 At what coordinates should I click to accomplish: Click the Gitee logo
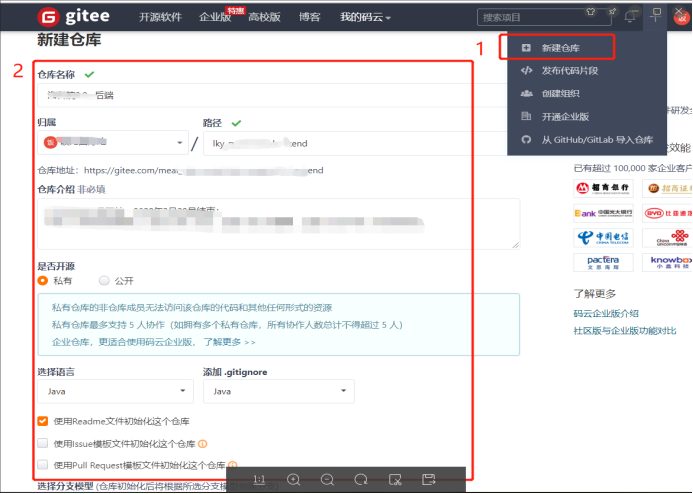click(73, 17)
